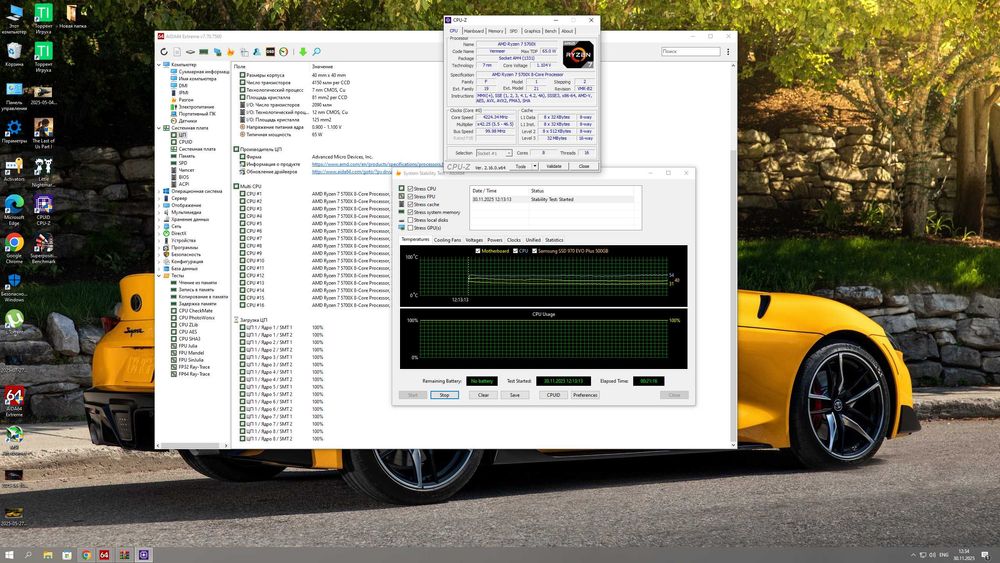The width and height of the screenshot is (1000, 563).
Task: Open the Superposition Benchmark desktop icon
Action: coord(43,244)
